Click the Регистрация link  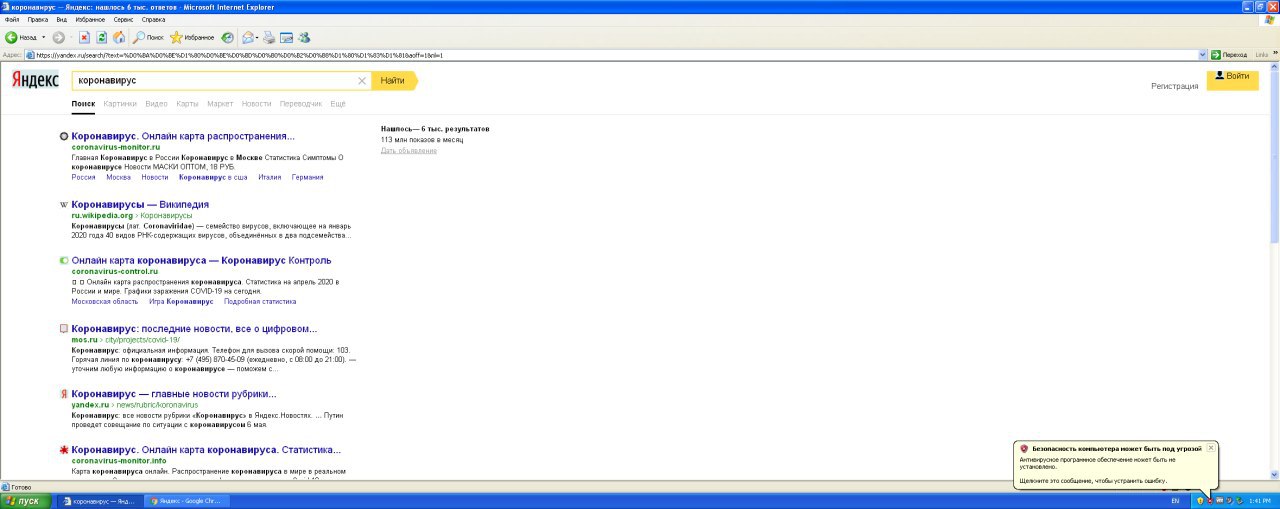(1174, 86)
